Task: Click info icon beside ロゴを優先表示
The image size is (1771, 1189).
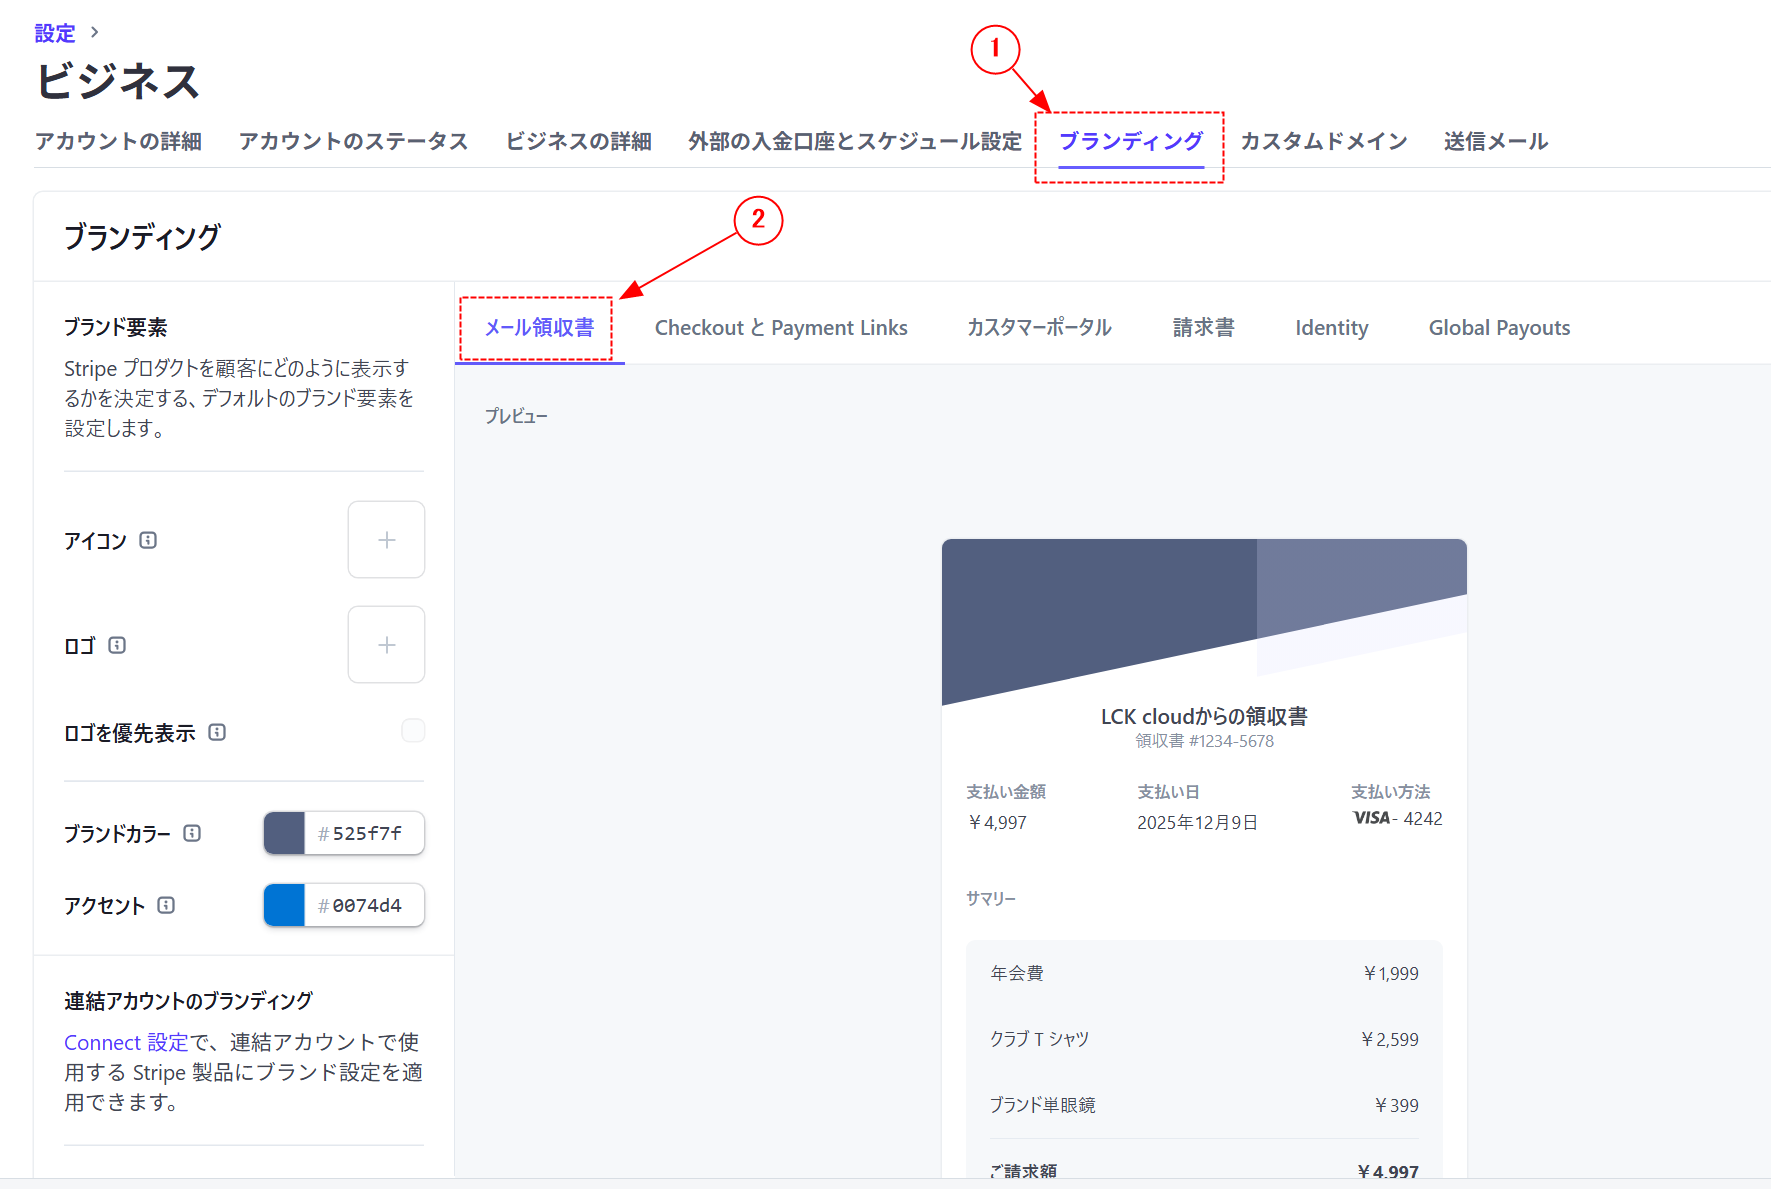Action: click(217, 732)
